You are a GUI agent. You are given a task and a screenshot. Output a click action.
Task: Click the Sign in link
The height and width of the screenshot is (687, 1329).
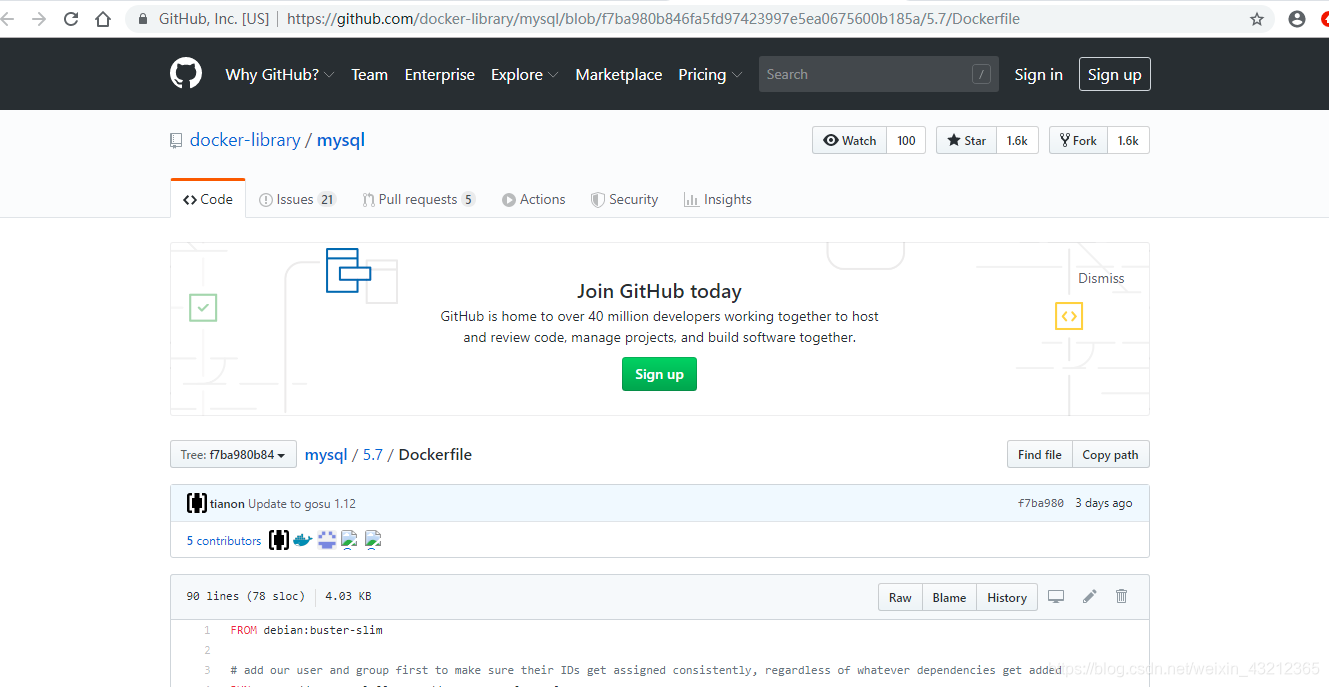coord(1038,74)
